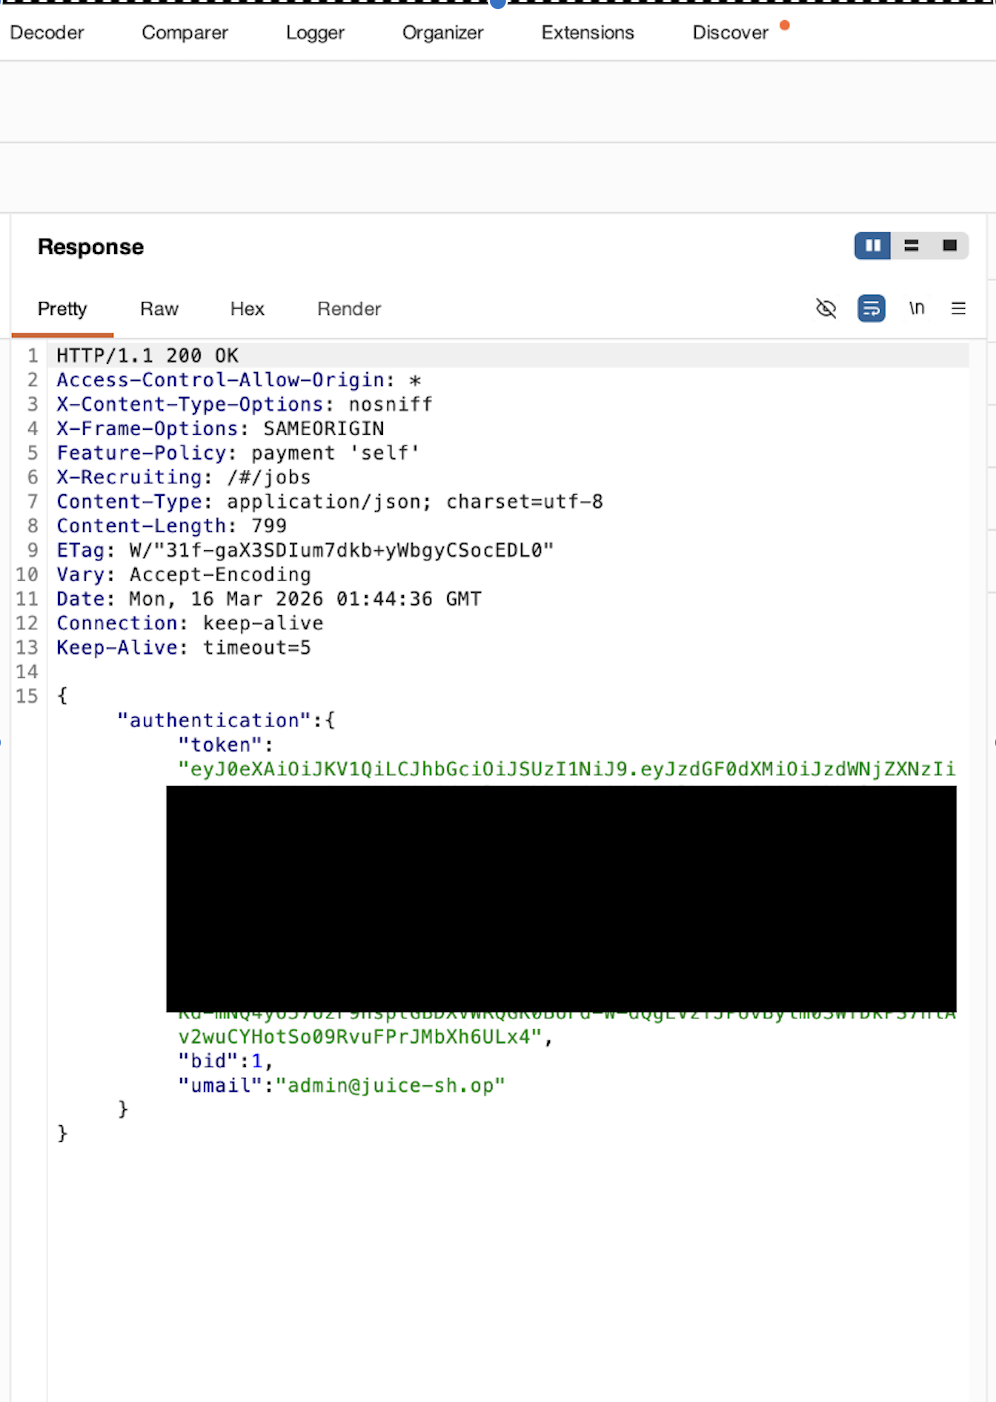Click the SAMEORIGIN value

[x=323, y=429]
